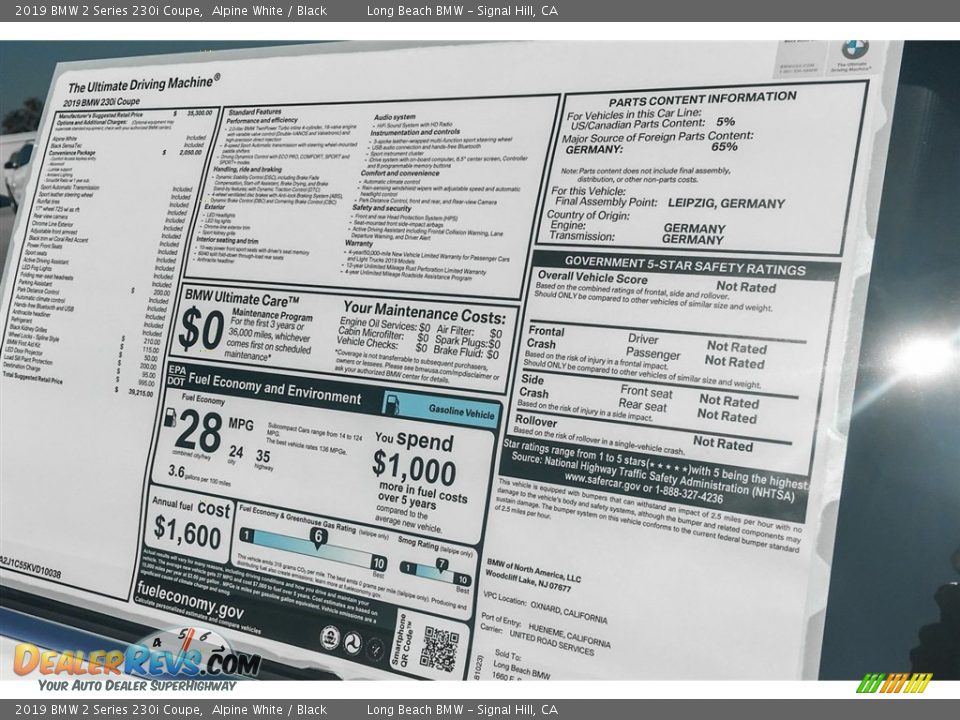The image size is (960, 720).
Task: Click the DOT triskelion seal icon
Action: click(352, 642)
